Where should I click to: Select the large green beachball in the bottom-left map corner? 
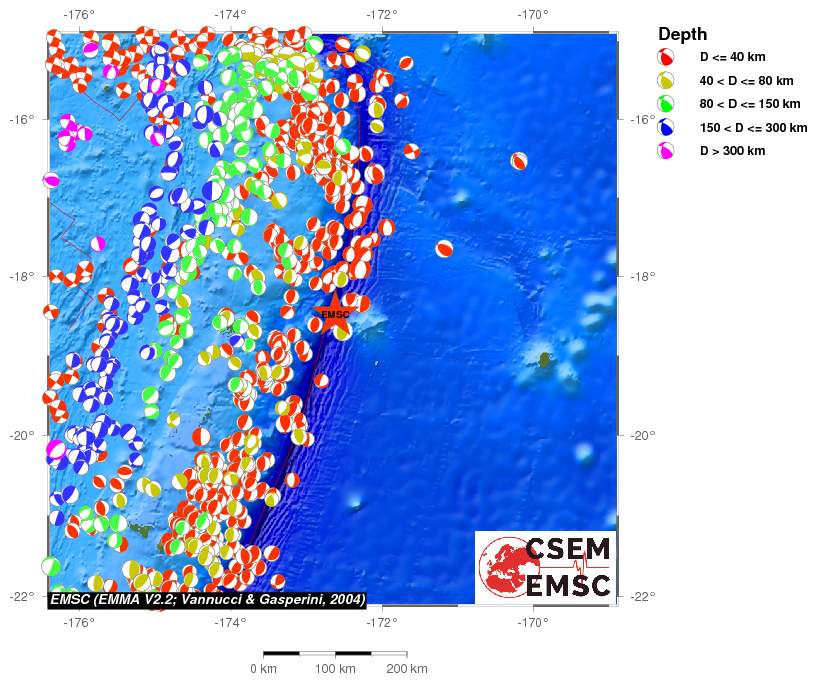click(x=51, y=566)
